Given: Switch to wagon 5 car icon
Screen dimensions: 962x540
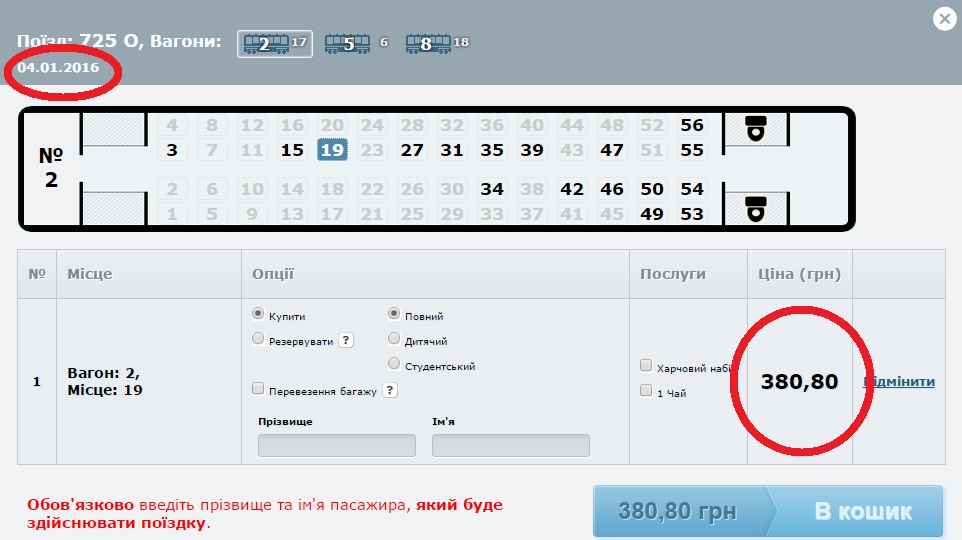Looking at the screenshot, I should pyautogui.click(x=347, y=44).
